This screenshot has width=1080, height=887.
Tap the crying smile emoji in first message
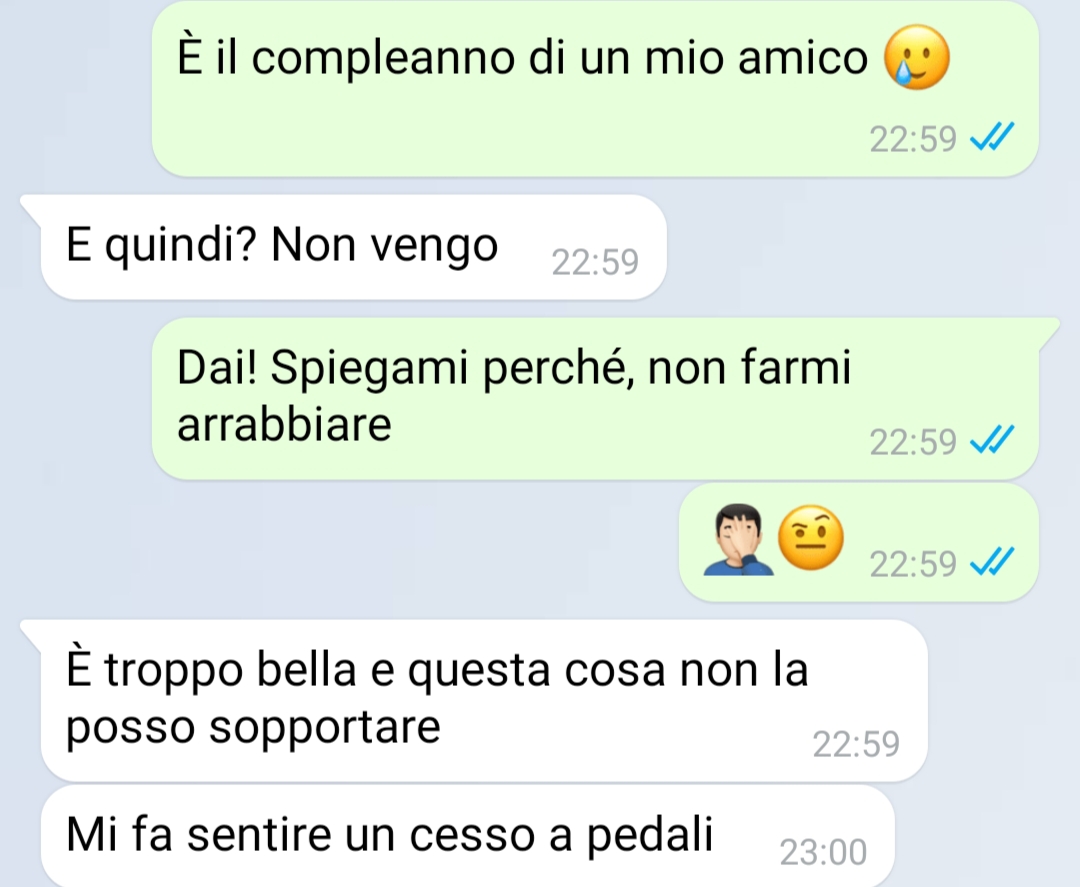click(917, 57)
